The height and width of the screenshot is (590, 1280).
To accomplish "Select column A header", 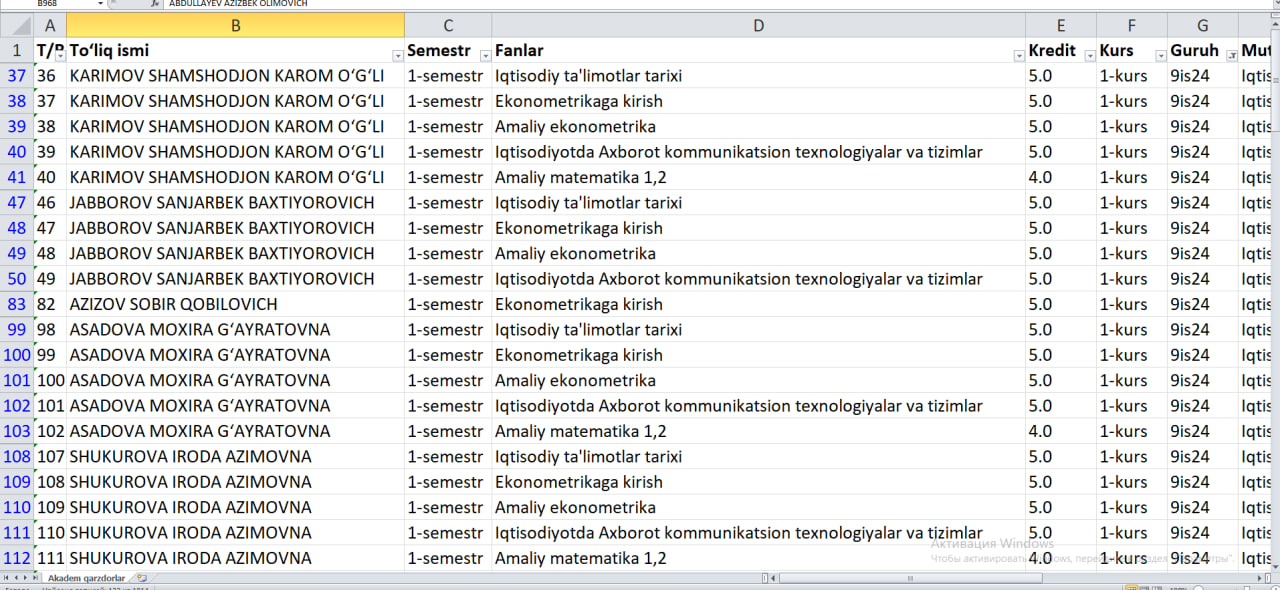I will pos(50,25).
